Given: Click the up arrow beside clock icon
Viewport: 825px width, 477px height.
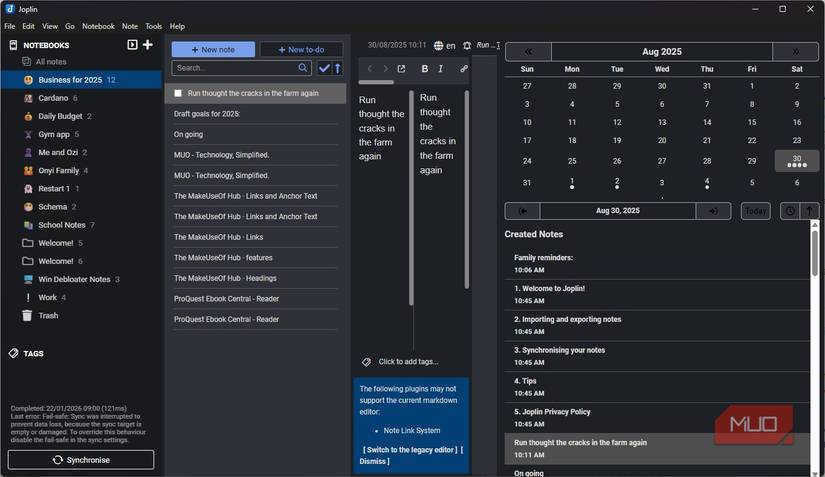Looking at the screenshot, I should (x=809, y=211).
